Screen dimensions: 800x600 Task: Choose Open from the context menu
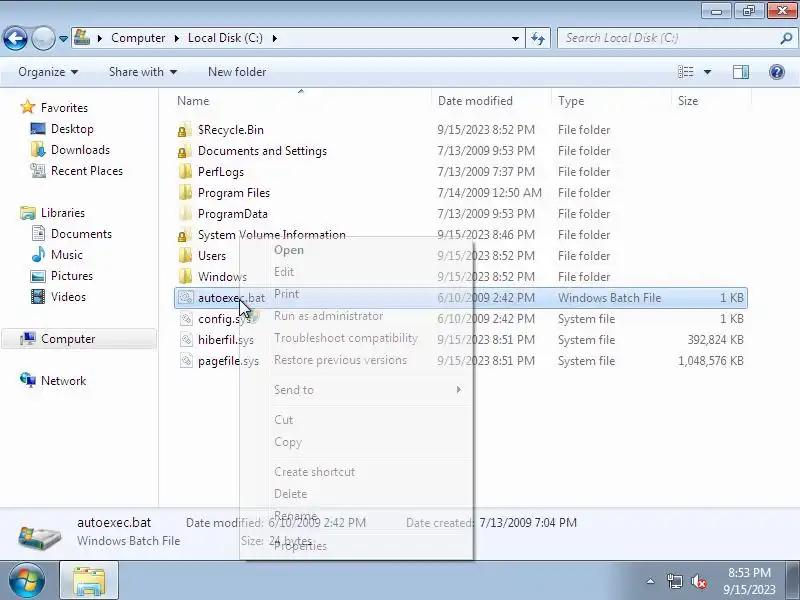(x=357, y=250)
